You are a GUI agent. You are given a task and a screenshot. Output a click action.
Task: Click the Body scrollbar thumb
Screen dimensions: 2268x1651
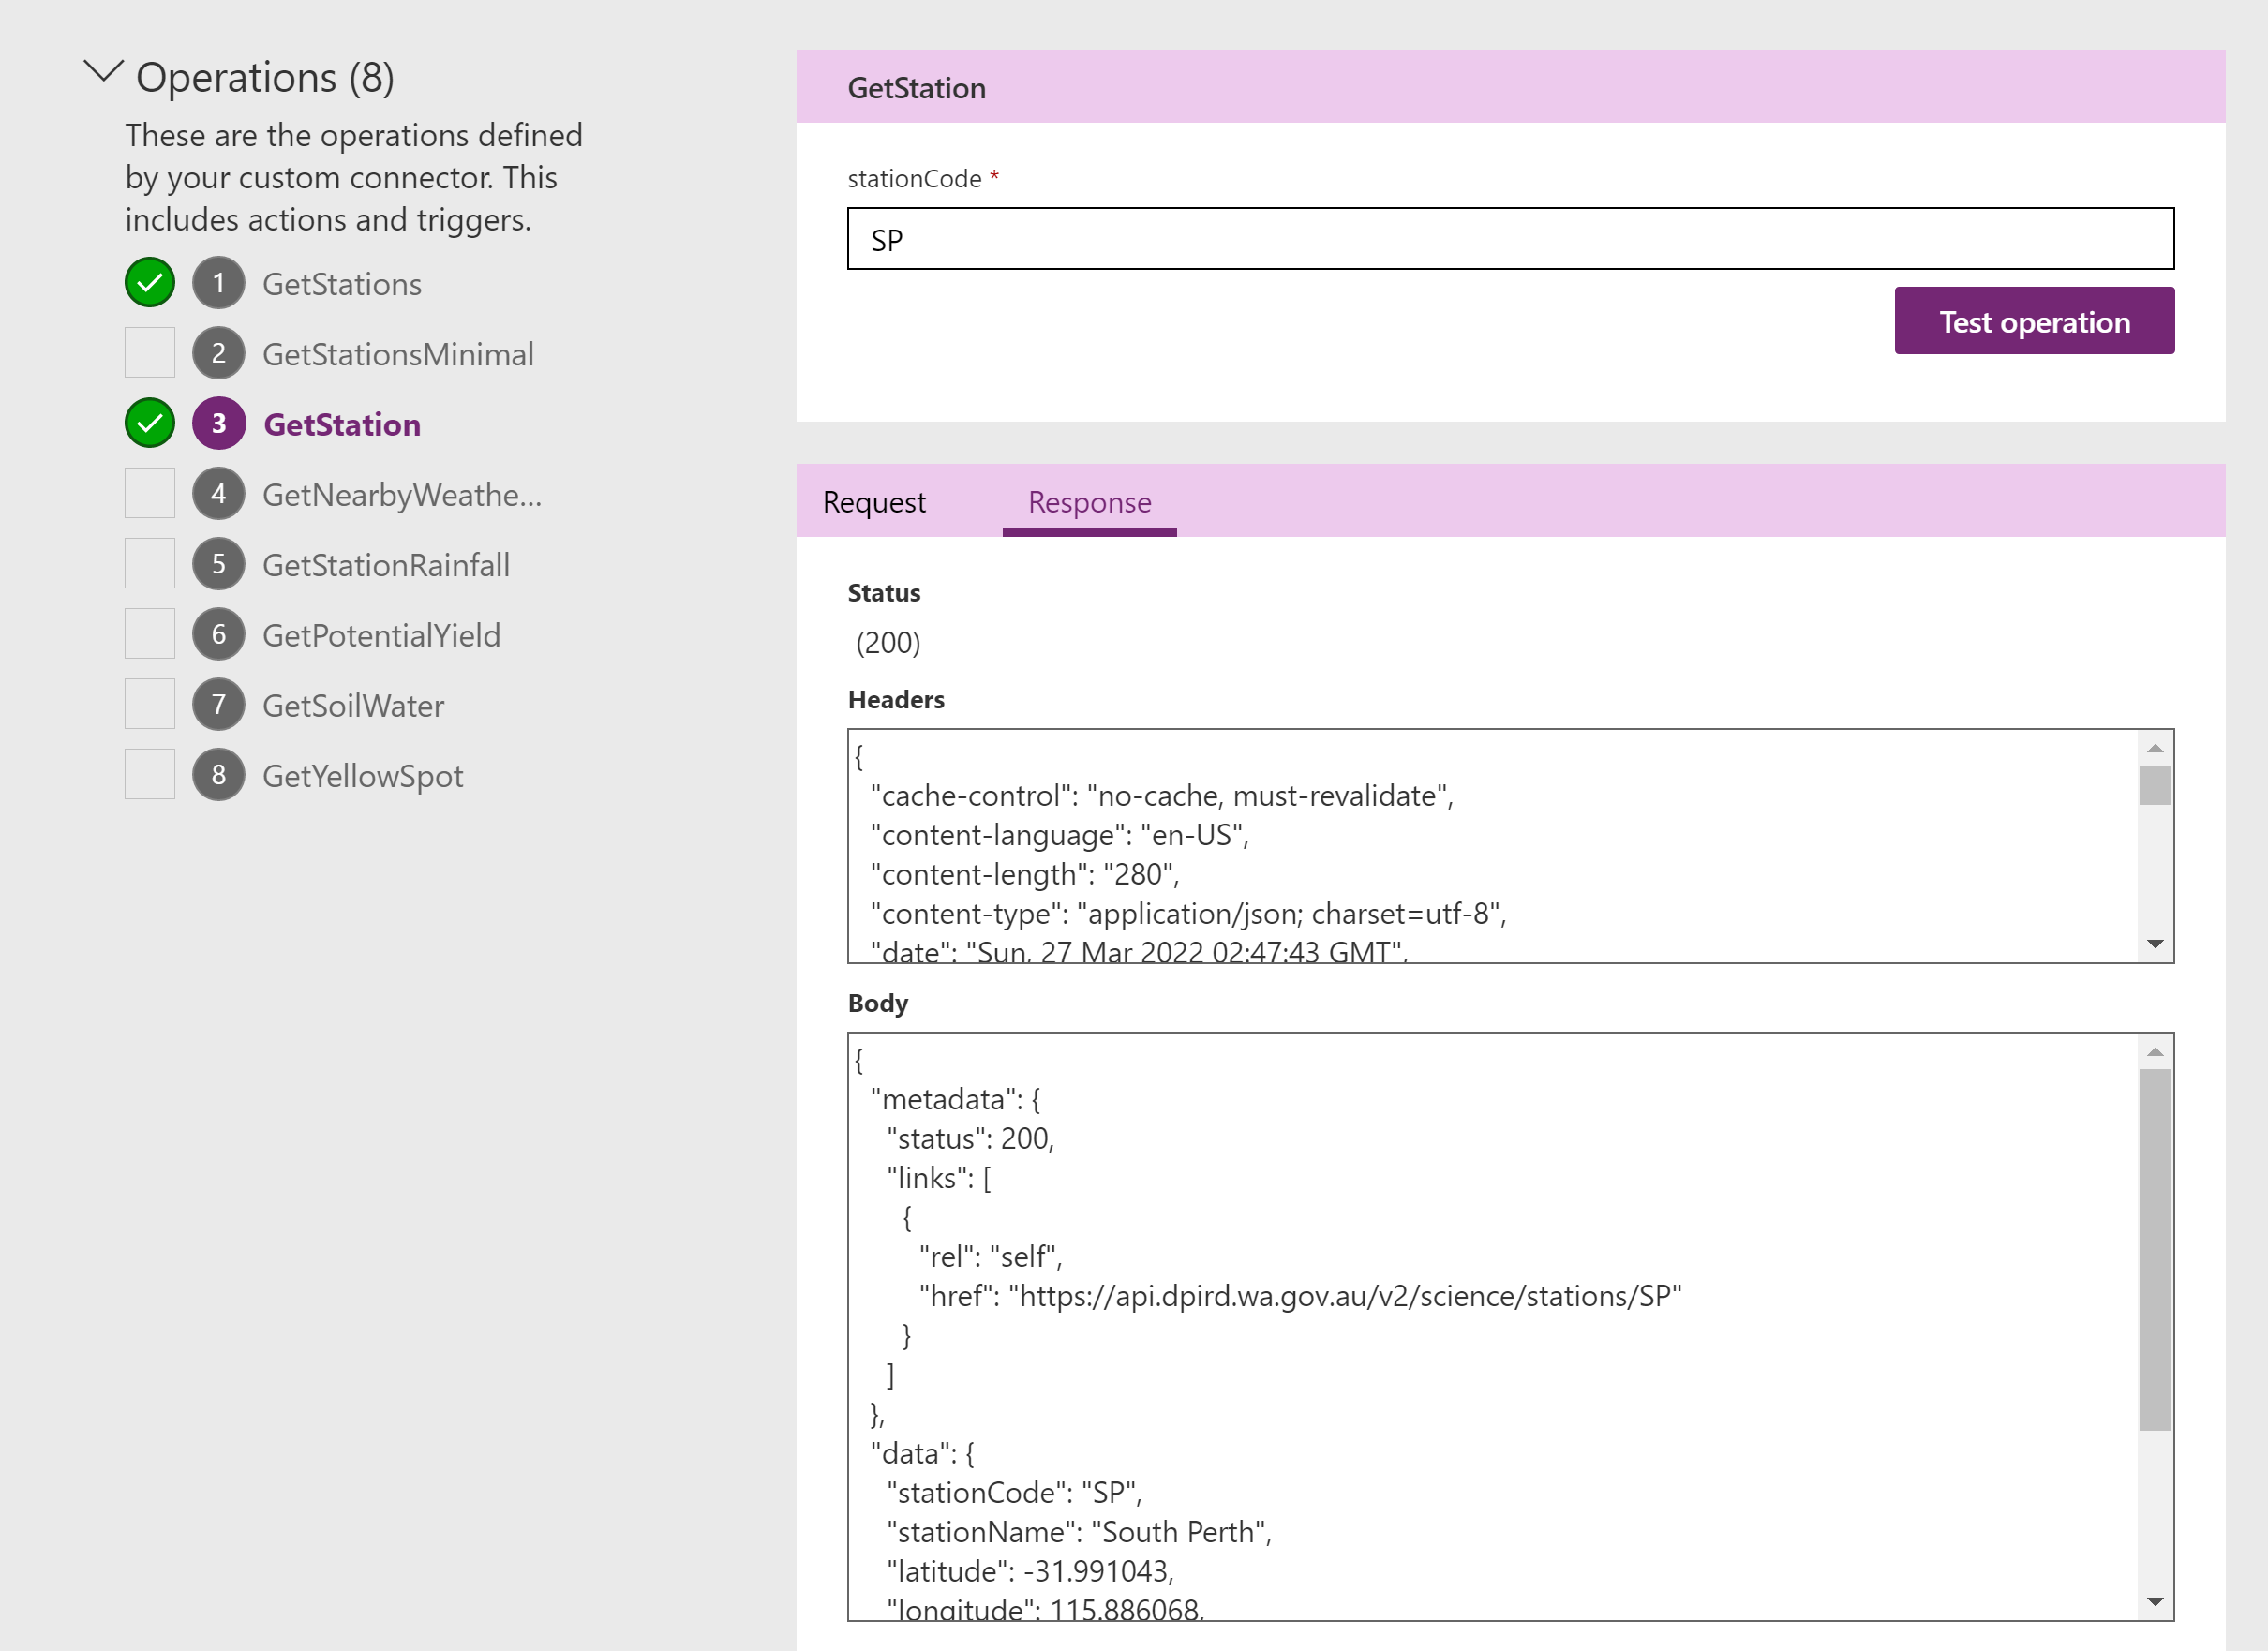click(x=2155, y=1250)
